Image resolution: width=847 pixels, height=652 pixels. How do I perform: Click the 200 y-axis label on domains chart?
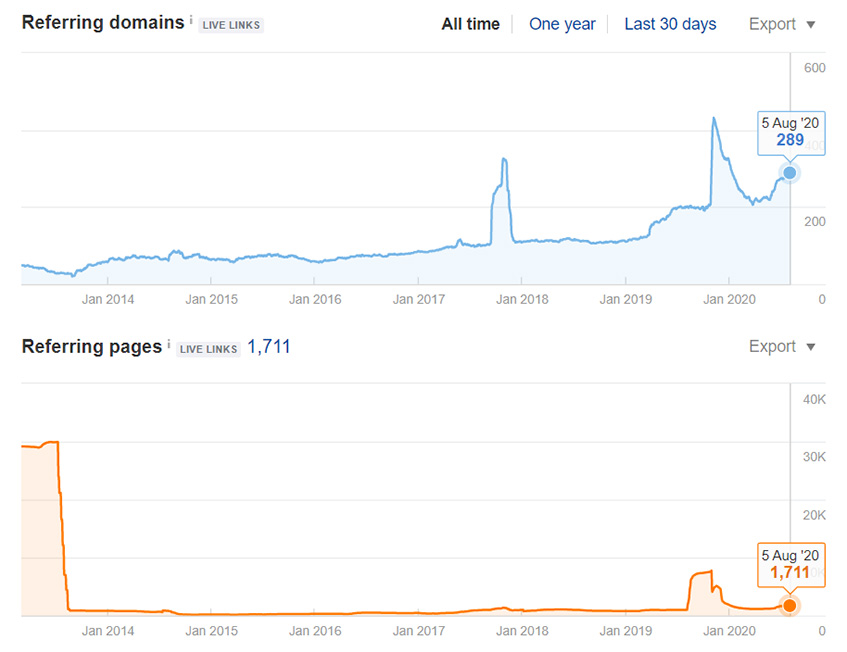tap(815, 221)
